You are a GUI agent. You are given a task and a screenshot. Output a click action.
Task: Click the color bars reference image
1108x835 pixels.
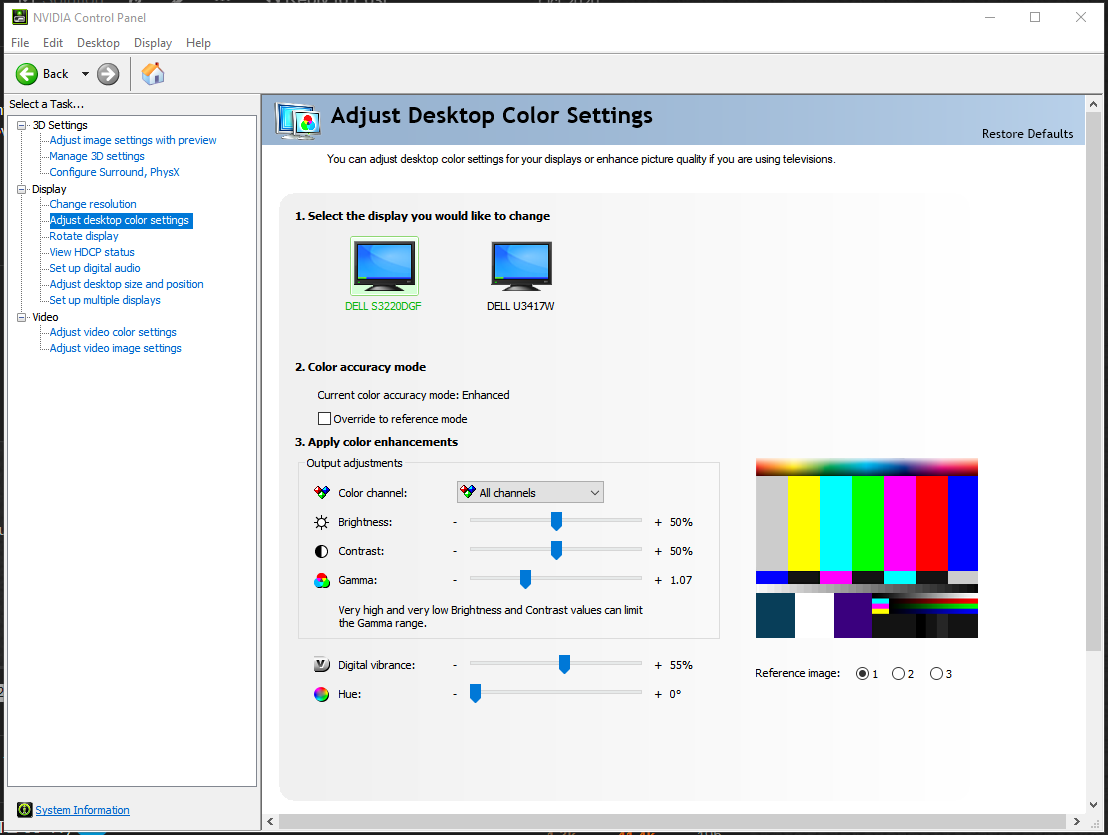pyautogui.click(x=866, y=548)
